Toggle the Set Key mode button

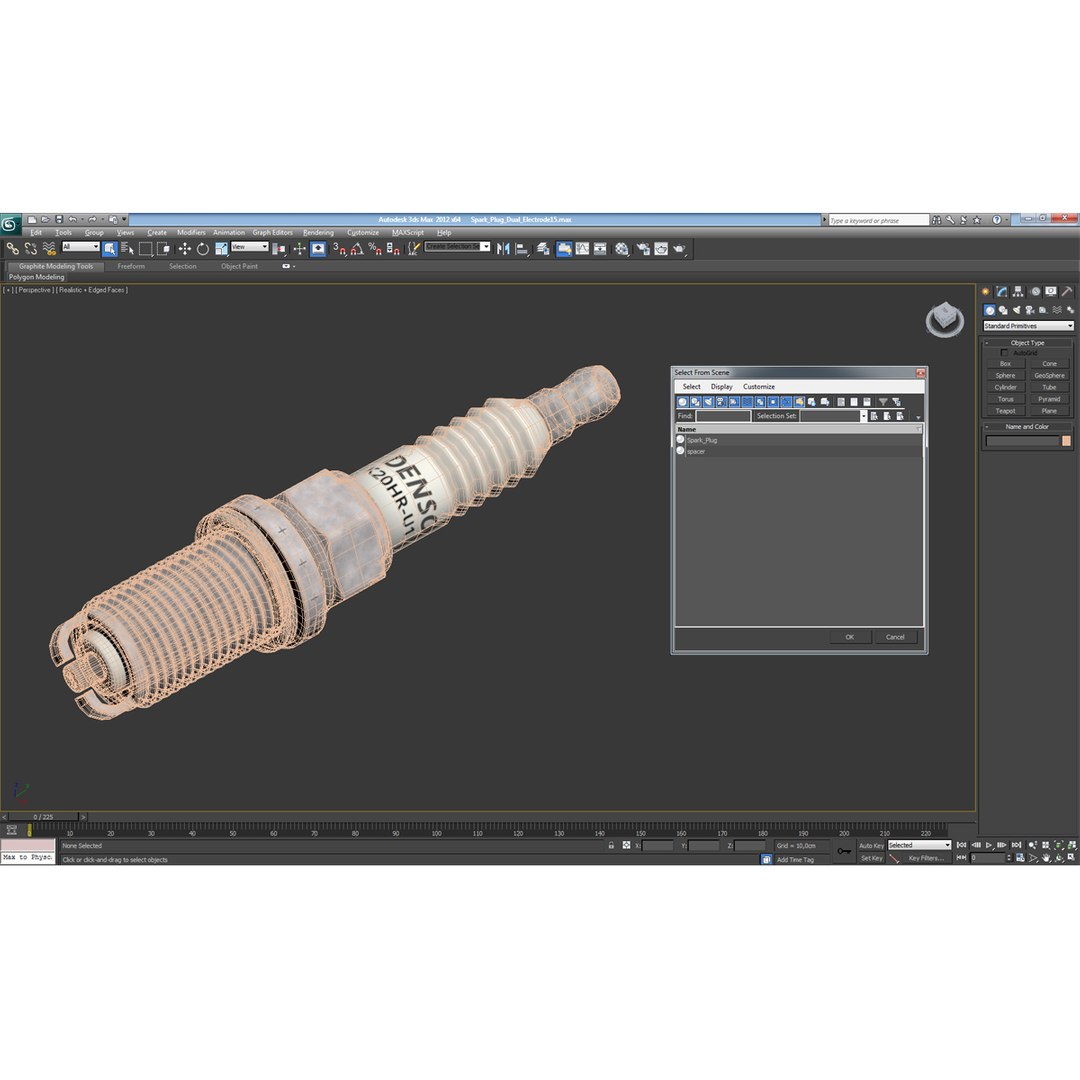[871, 858]
